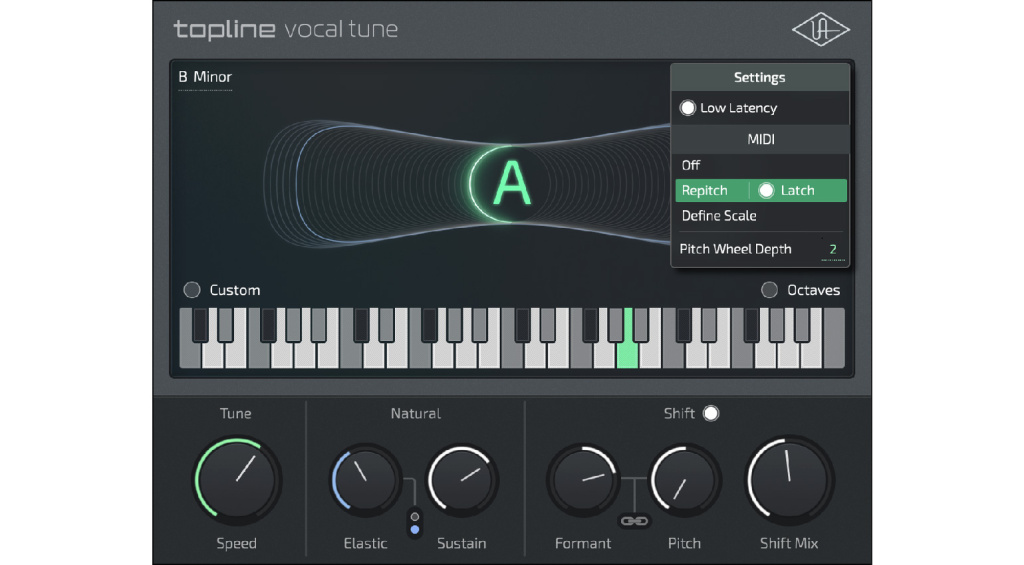This screenshot has width=1024, height=565.
Task: Click the Elastic knob
Action: click(x=366, y=480)
